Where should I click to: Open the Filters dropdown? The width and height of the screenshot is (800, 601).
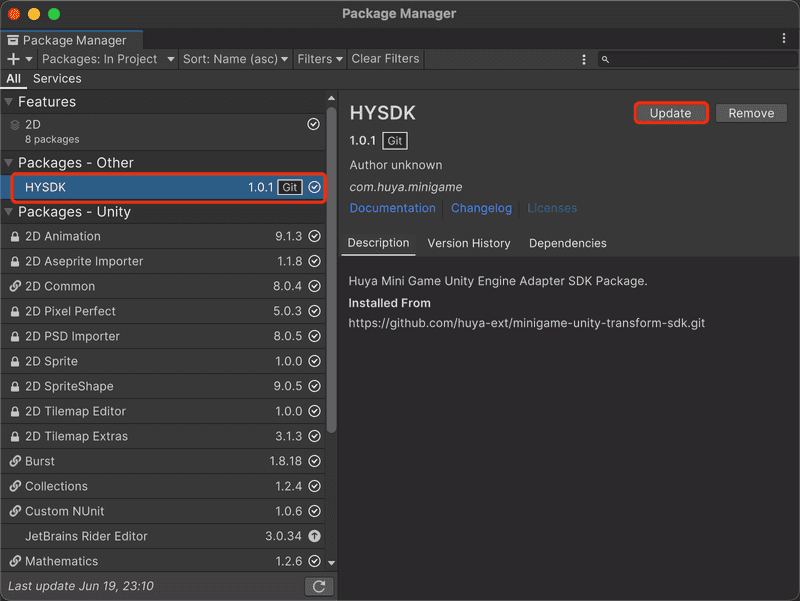(x=319, y=59)
